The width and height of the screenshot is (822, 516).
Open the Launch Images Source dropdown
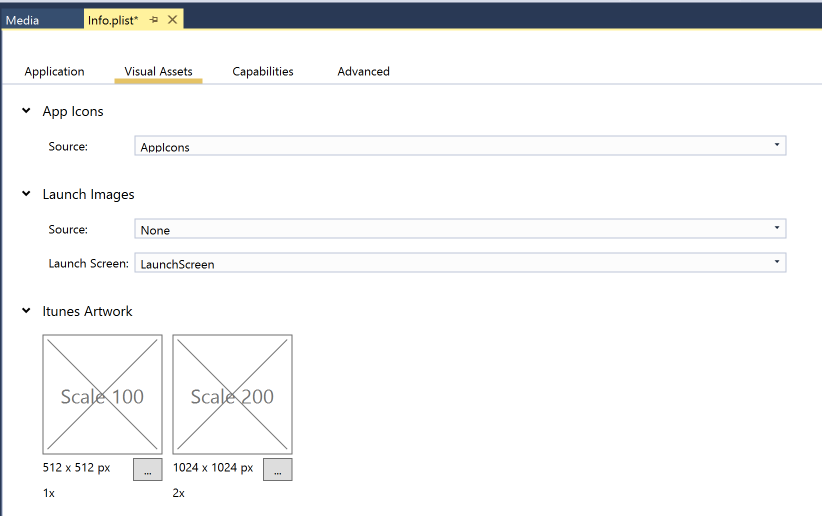click(460, 229)
